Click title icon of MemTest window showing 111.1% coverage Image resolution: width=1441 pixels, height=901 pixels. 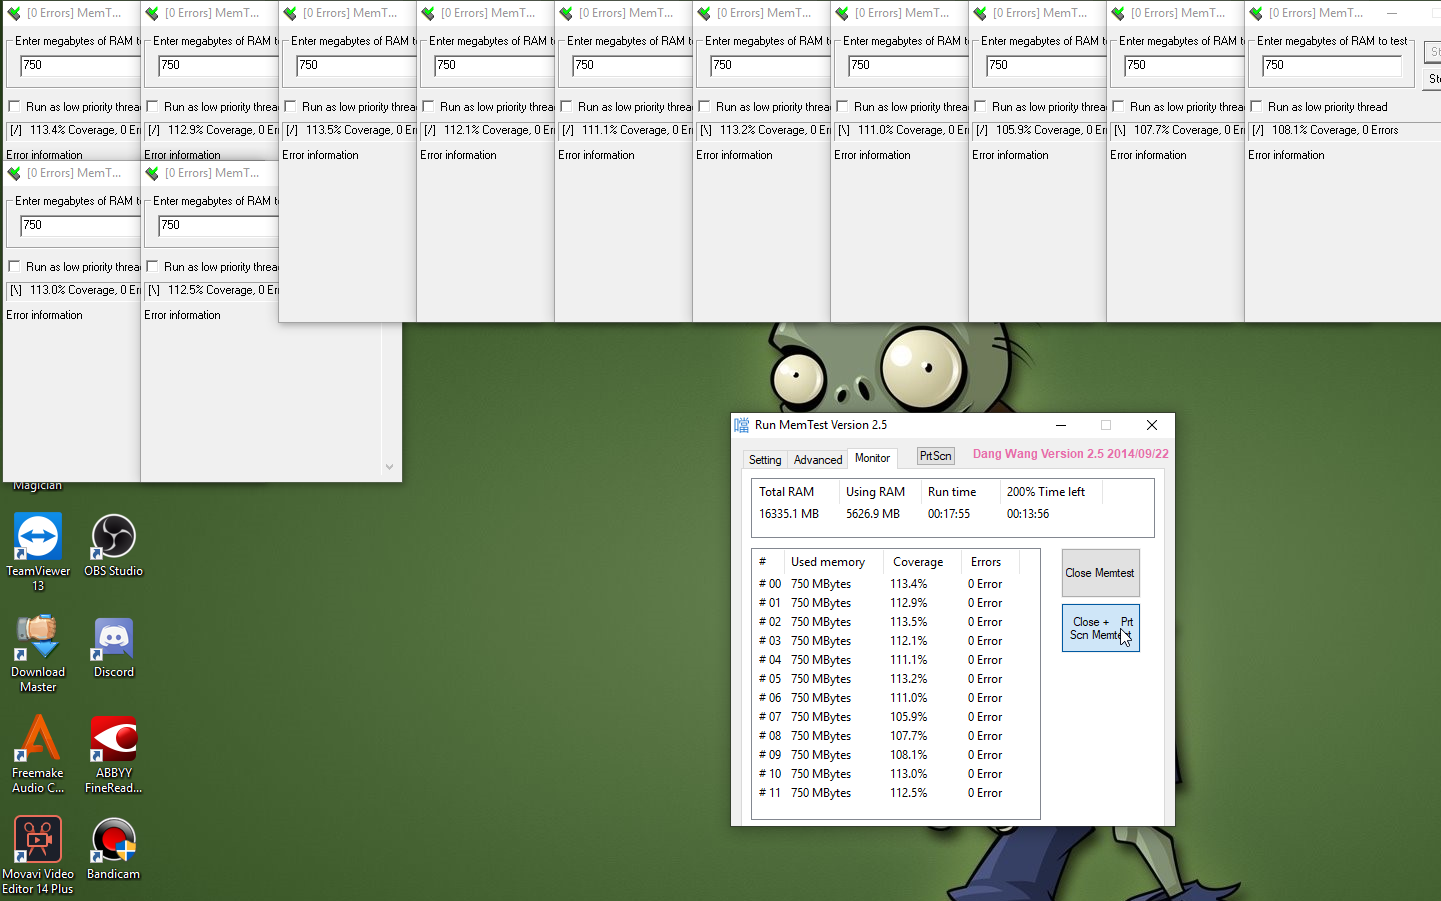pyautogui.click(x=566, y=13)
